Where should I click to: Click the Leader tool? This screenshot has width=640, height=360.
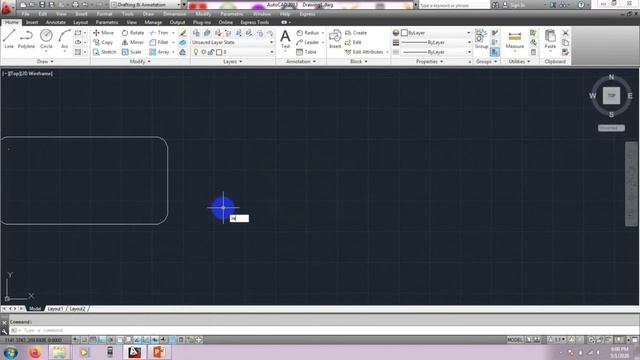pyautogui.click(x=307, y=42)
